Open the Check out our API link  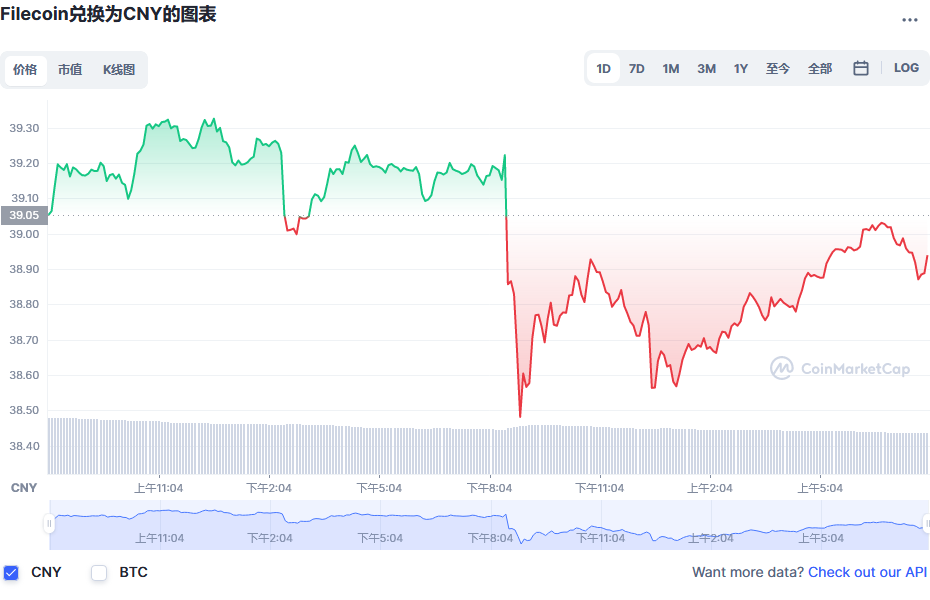tap(867, 572)
